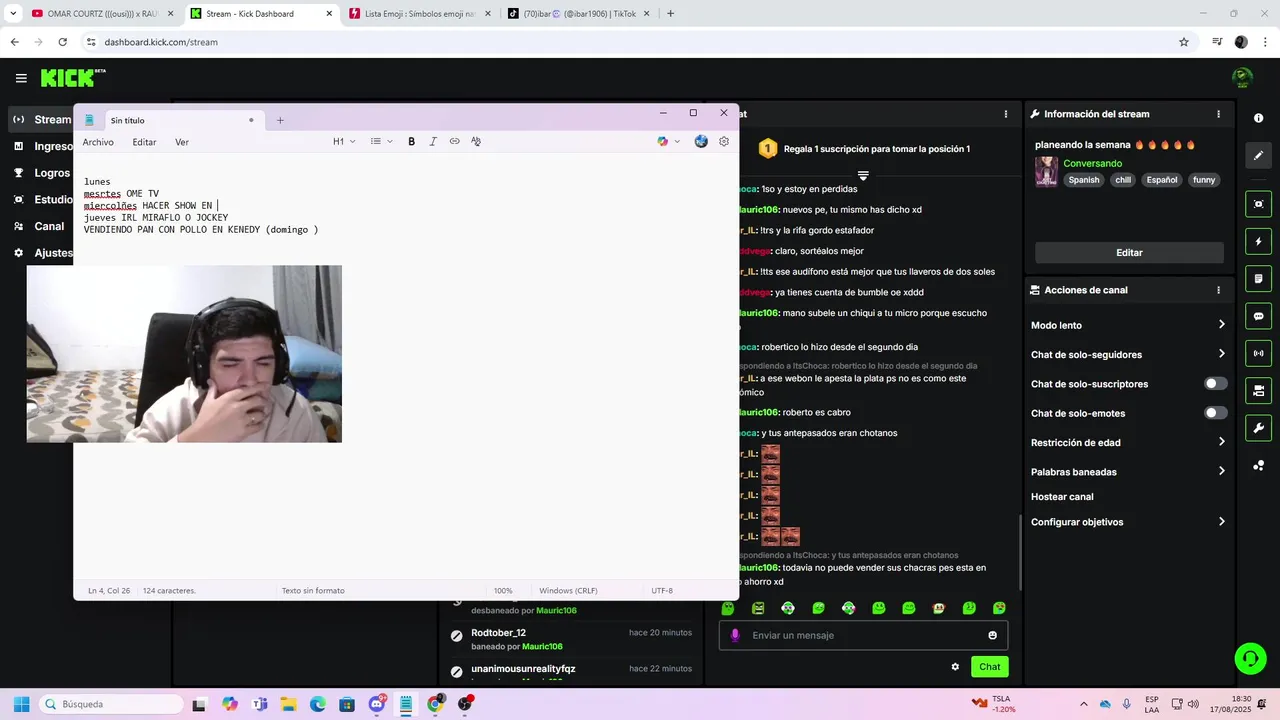Select the Spanish tag
The width and height of the screenshot is (1280, 720).
(x=1083, y=180)
